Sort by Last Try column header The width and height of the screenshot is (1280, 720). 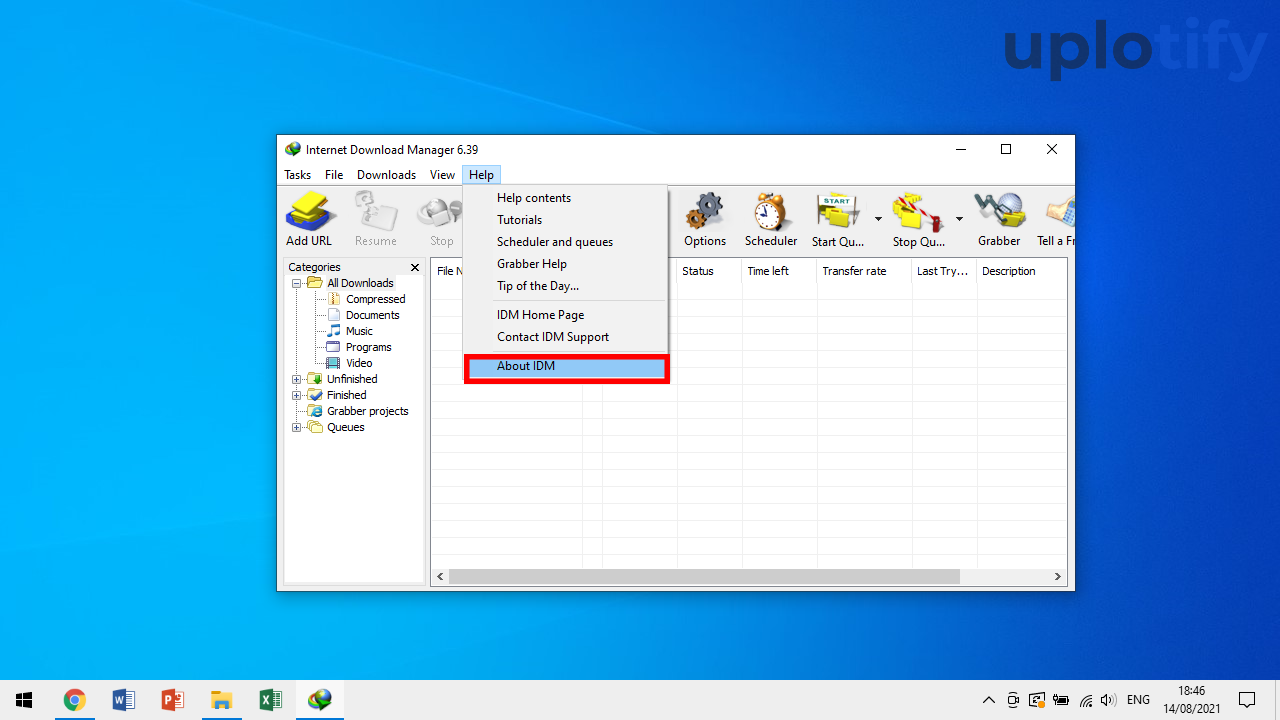[944, 271]
